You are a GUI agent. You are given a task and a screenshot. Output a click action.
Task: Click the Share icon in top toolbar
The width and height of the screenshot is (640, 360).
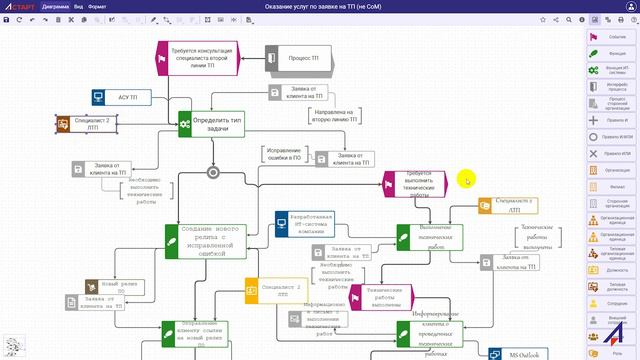click(556, 20)
